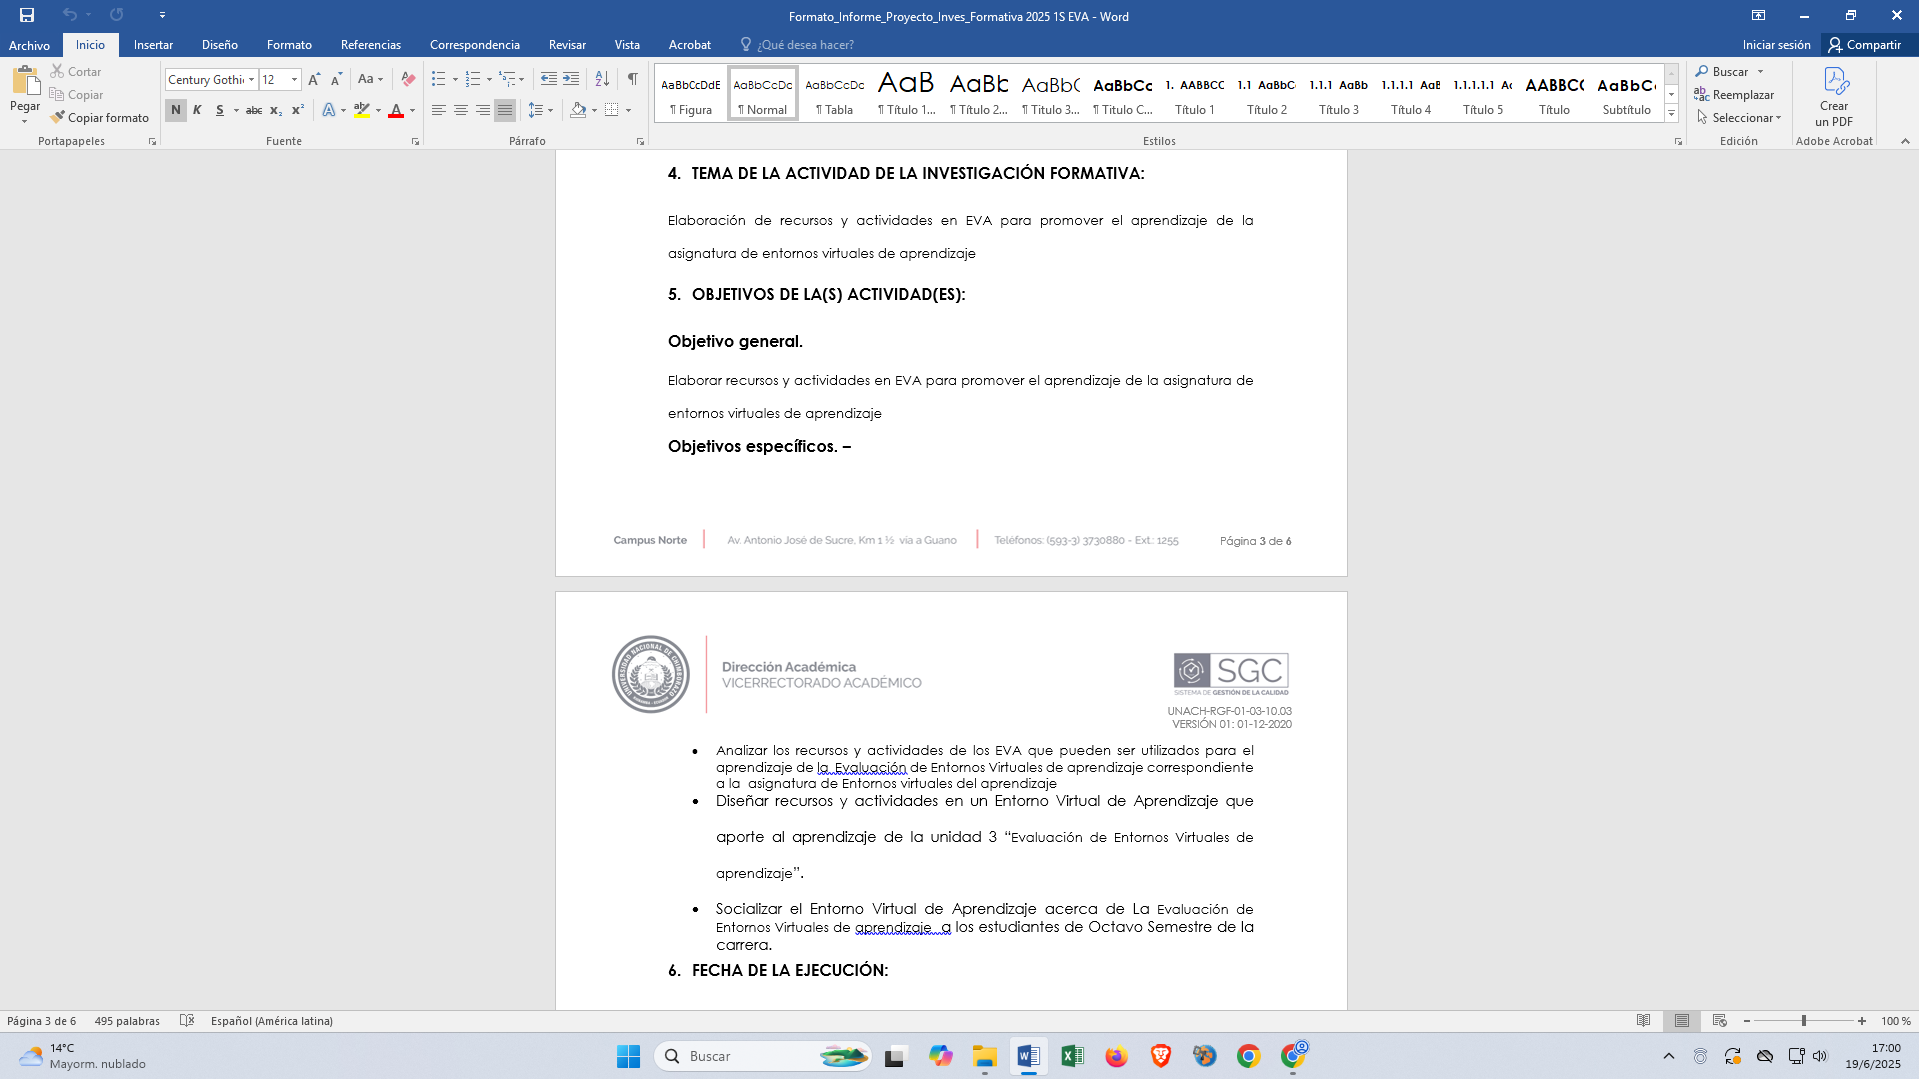
Task: Toggle superscript formatting
Action: [297, 110]
